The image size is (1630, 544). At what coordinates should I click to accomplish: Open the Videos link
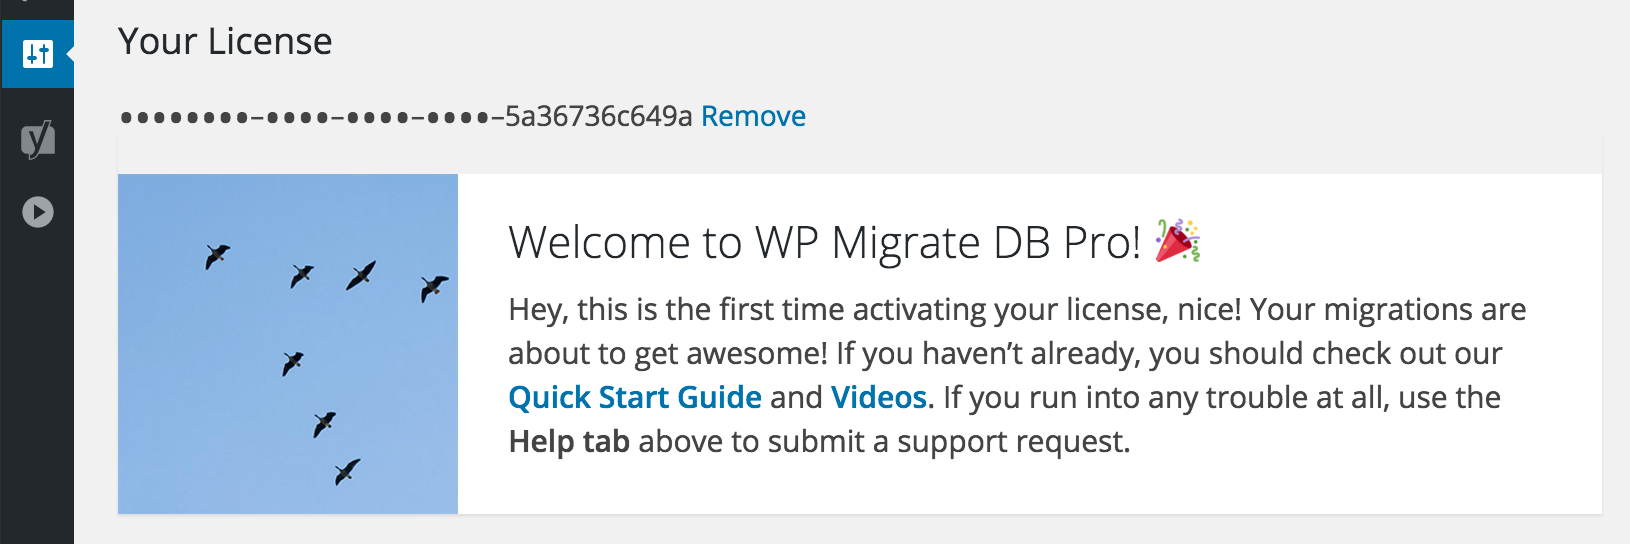879,397
